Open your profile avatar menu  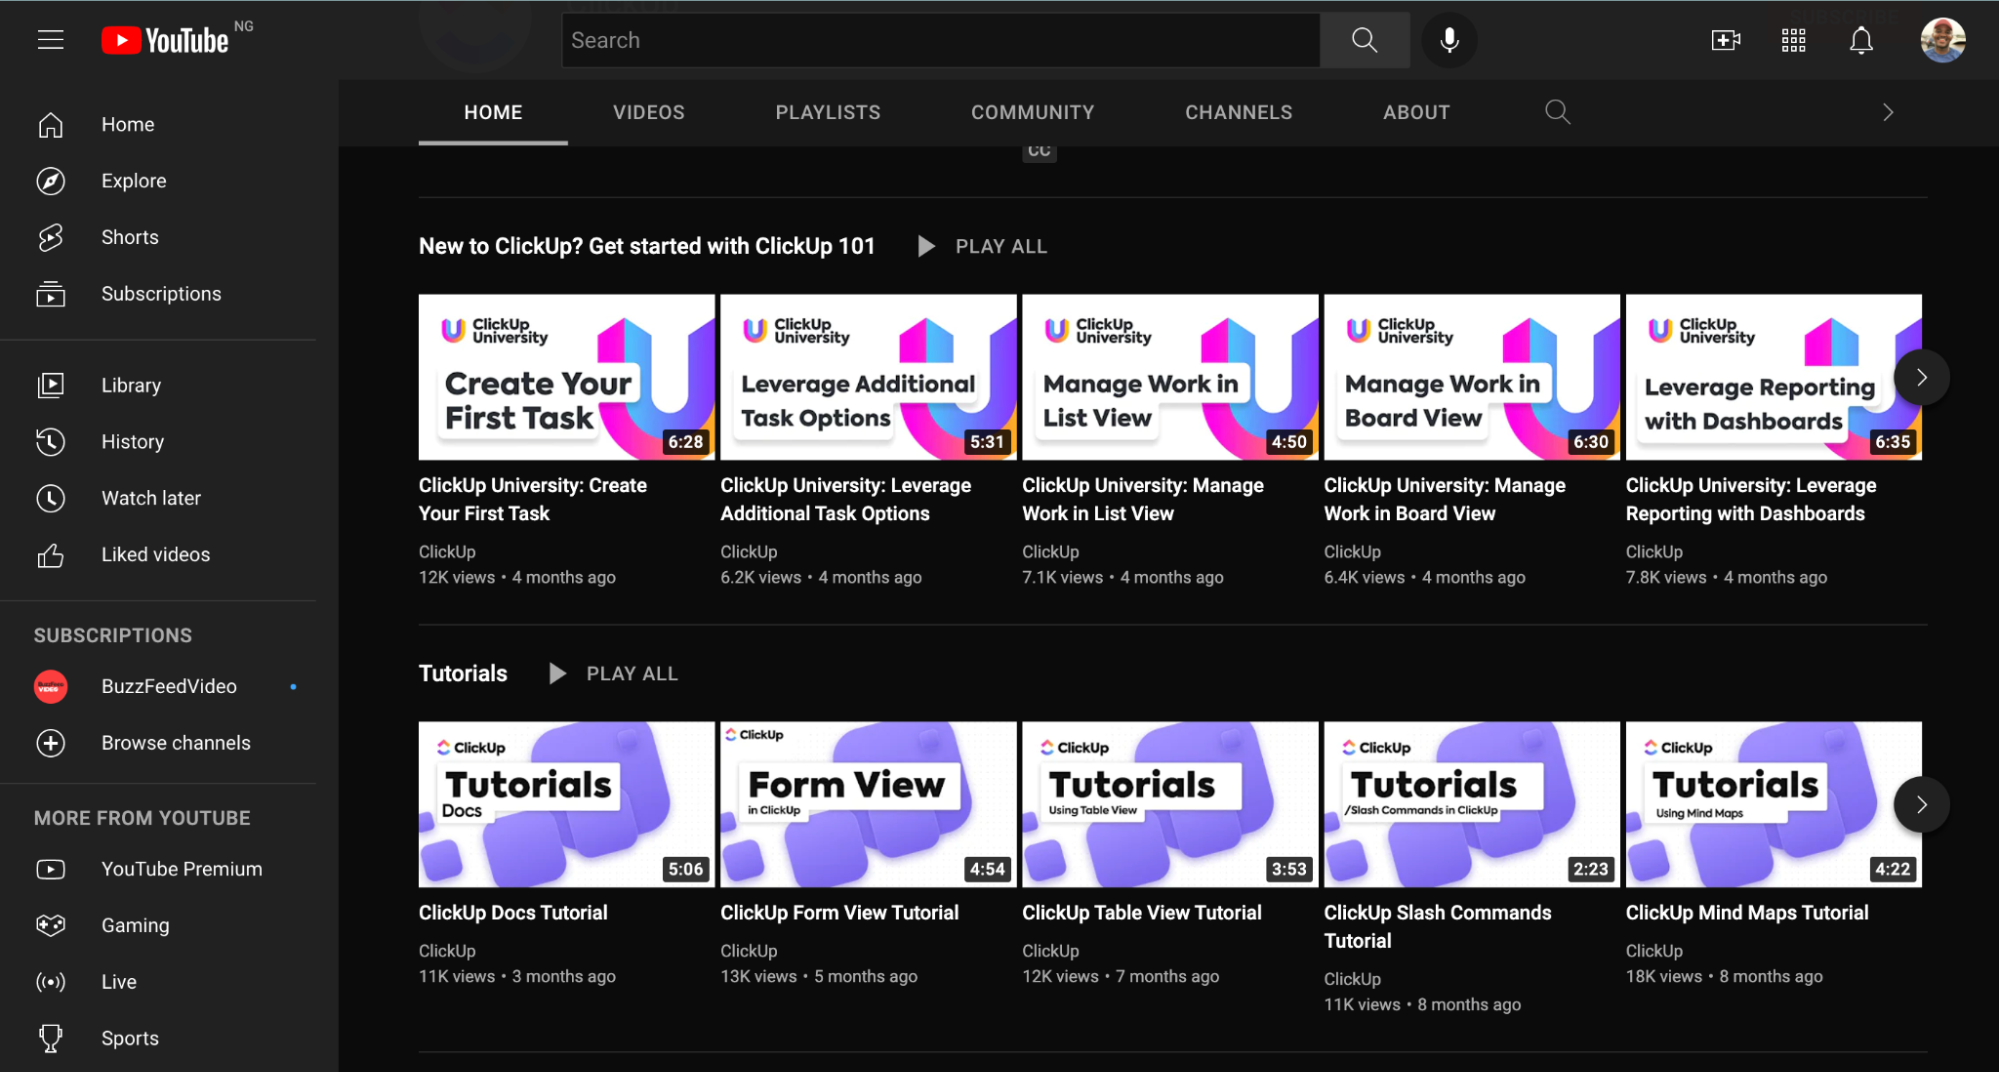(x=1941, y=40)
